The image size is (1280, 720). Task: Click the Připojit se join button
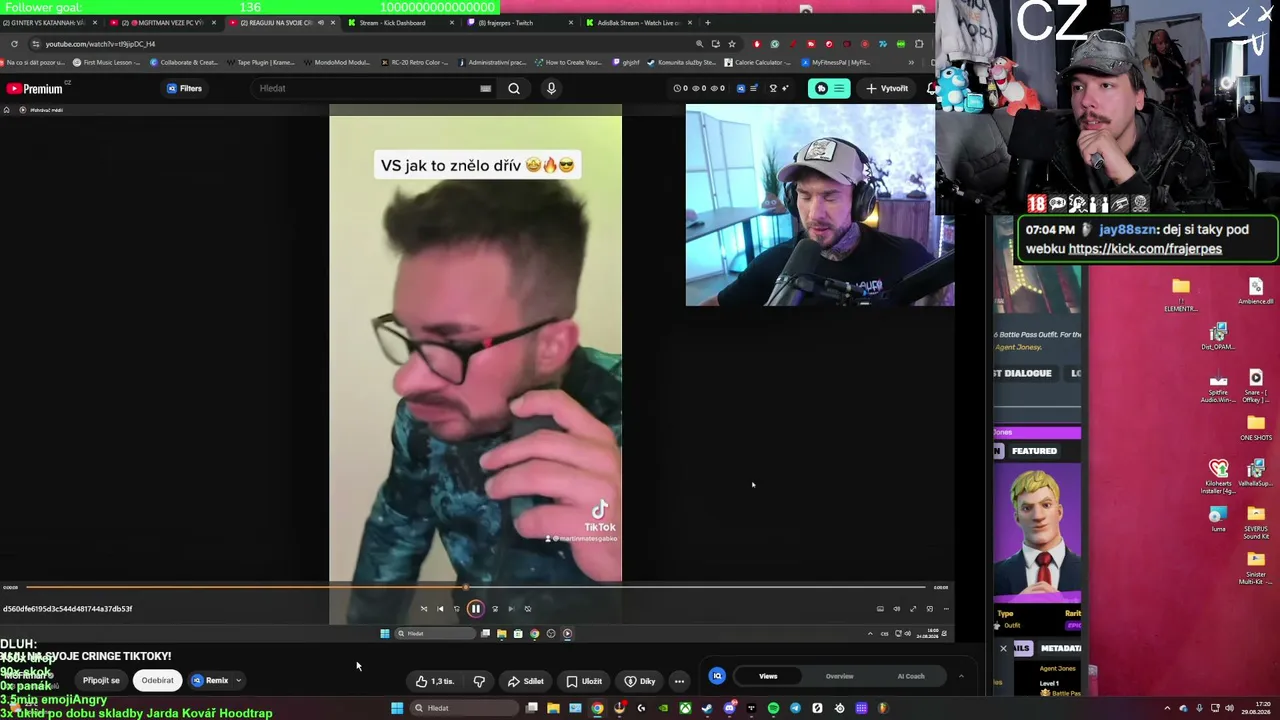click(101, 680)
